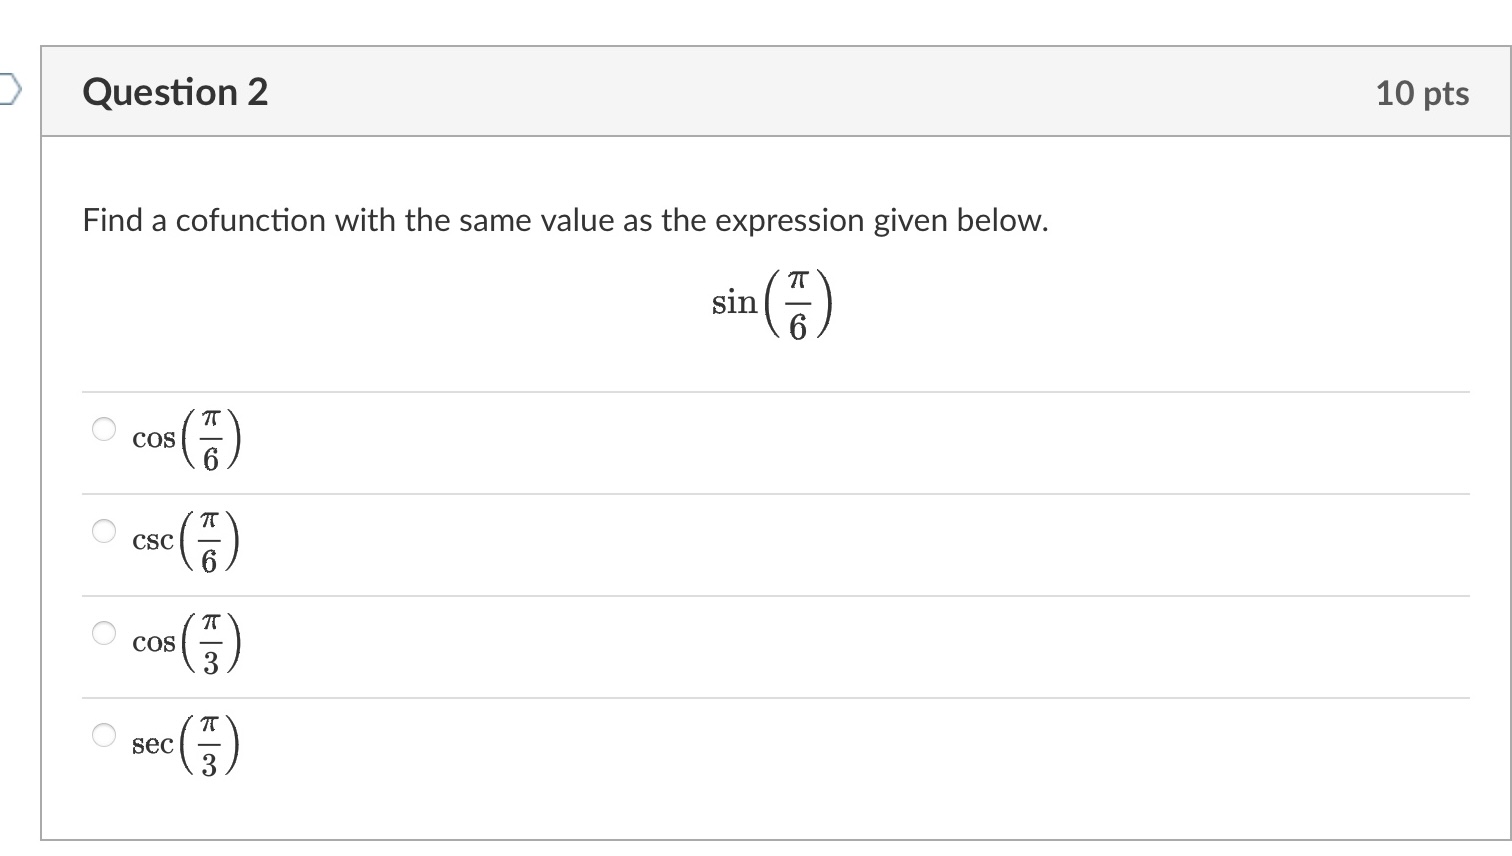The image size is (1512, 856).
Task: Click the radio circle beside csc(π/6)
Action: pos(103,531)
